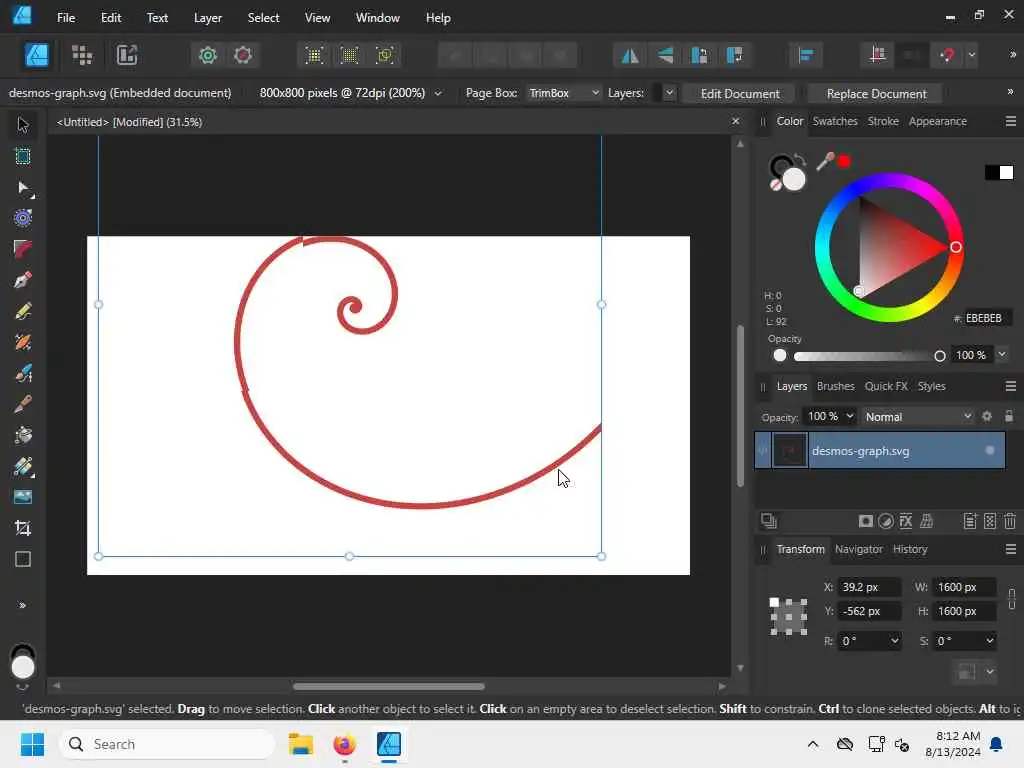The width and height of the screenshot is (1024, 768).
Task: Toggle snapping magnet in toolbar
Action: (948, 56)
